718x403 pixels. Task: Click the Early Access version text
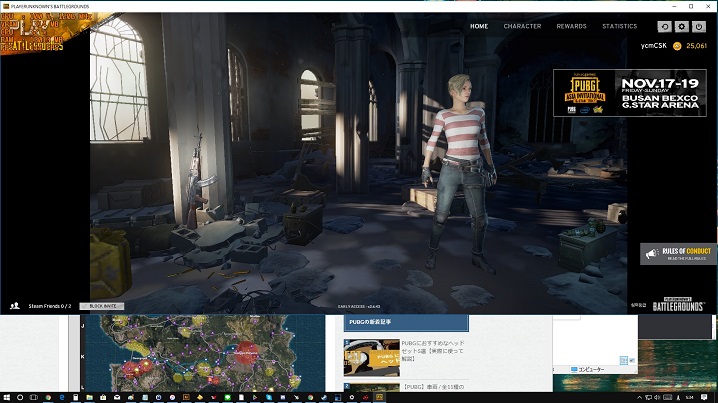359,306
